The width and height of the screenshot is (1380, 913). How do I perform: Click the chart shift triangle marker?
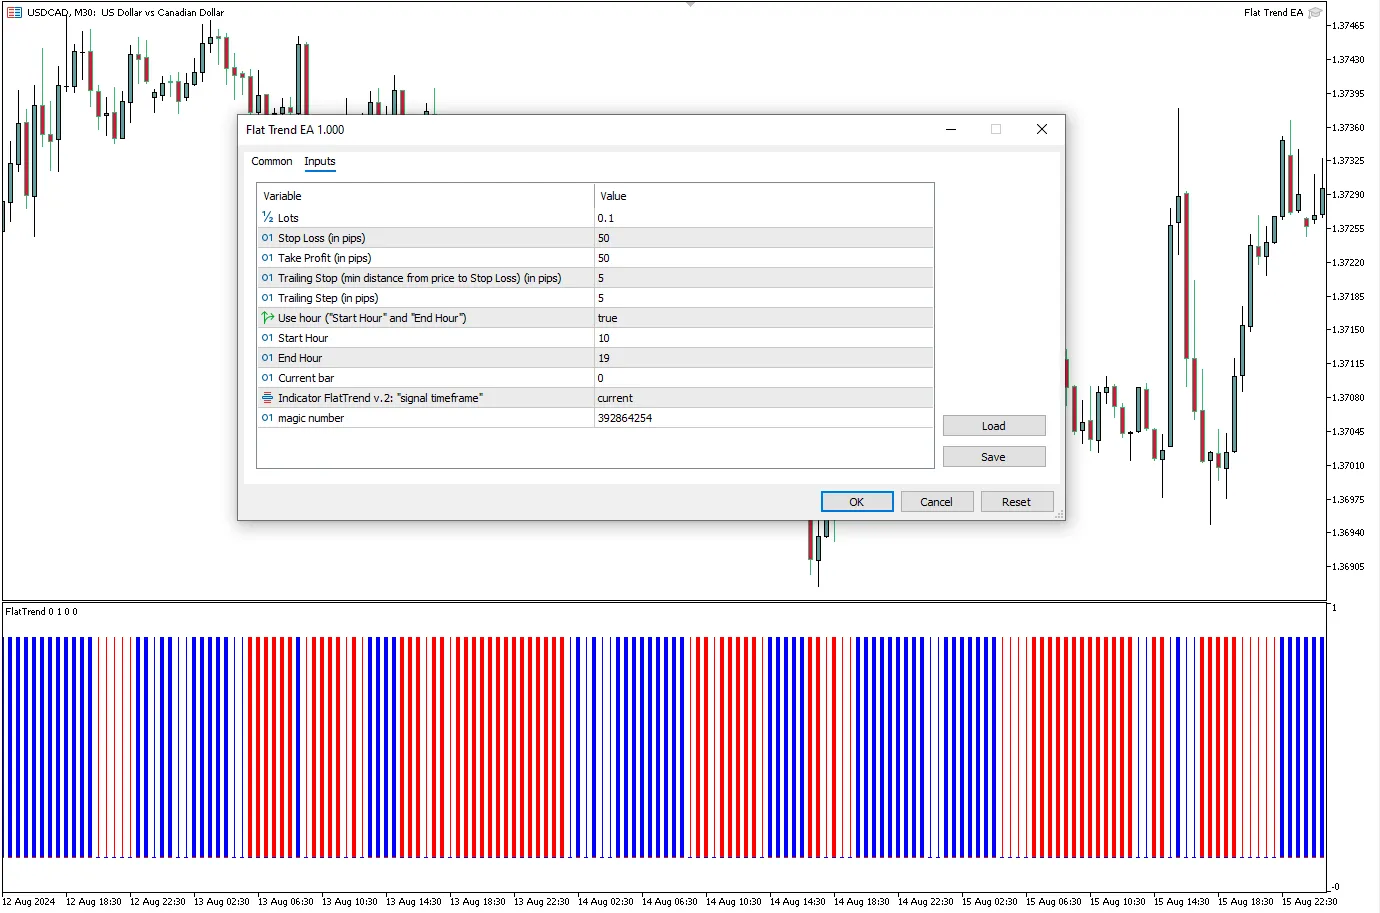point(690,4)
